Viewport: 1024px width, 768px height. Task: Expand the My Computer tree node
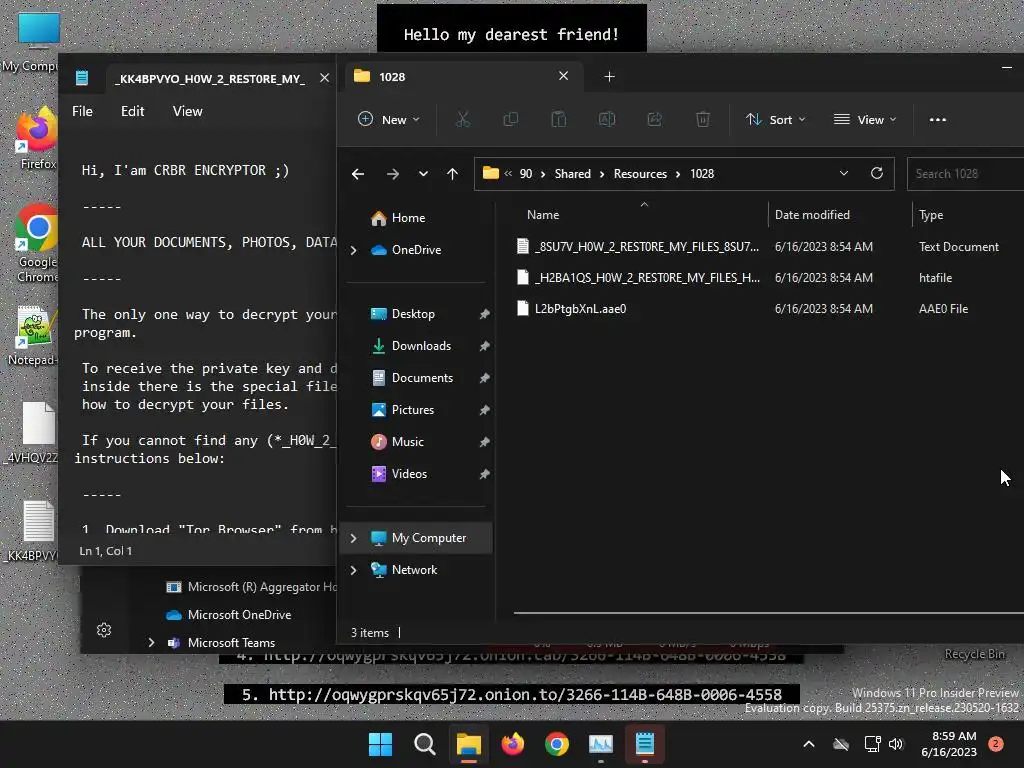click(x=353, y=538)
